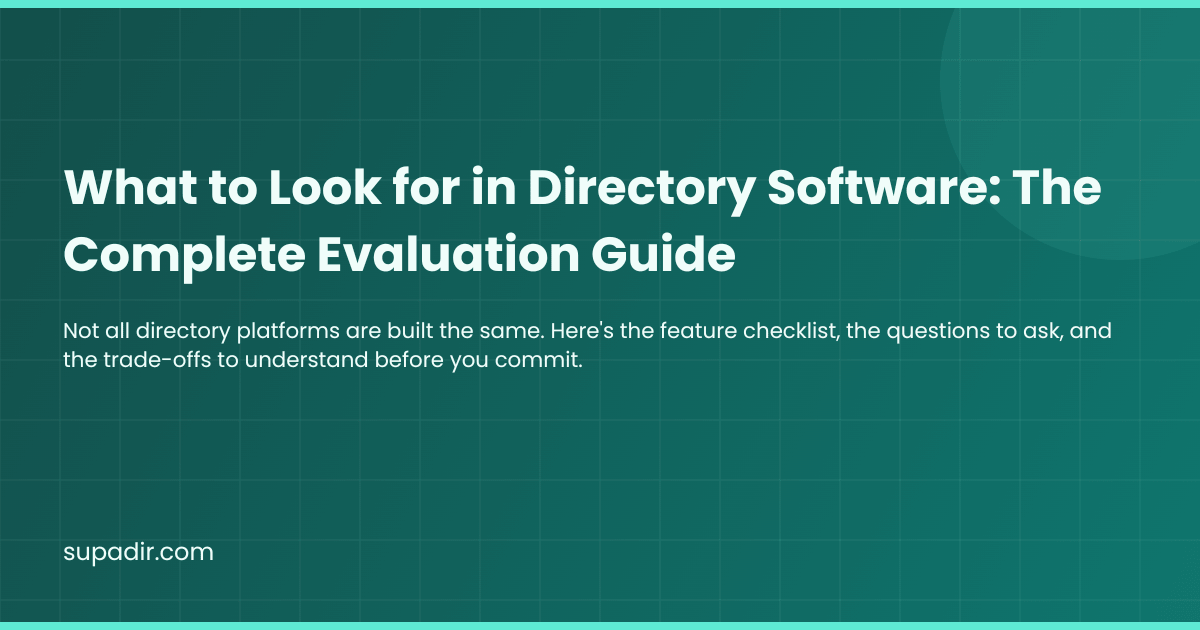The width and height of the screenshot is (1200, 630).
Task: Click the headline "What to Look for in Directory Software"
Action: (582, 222)
